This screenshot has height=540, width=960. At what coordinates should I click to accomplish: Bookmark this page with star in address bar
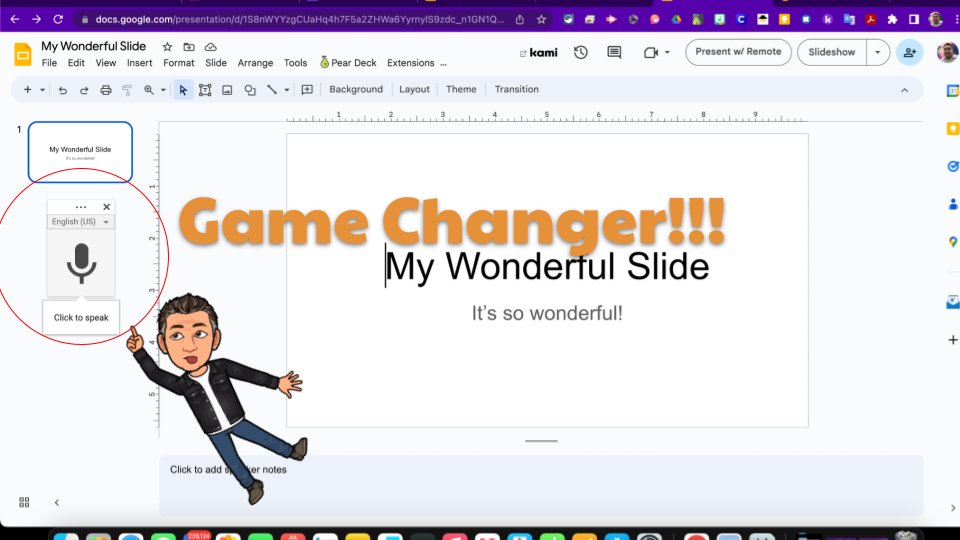[x=541, y=19]
